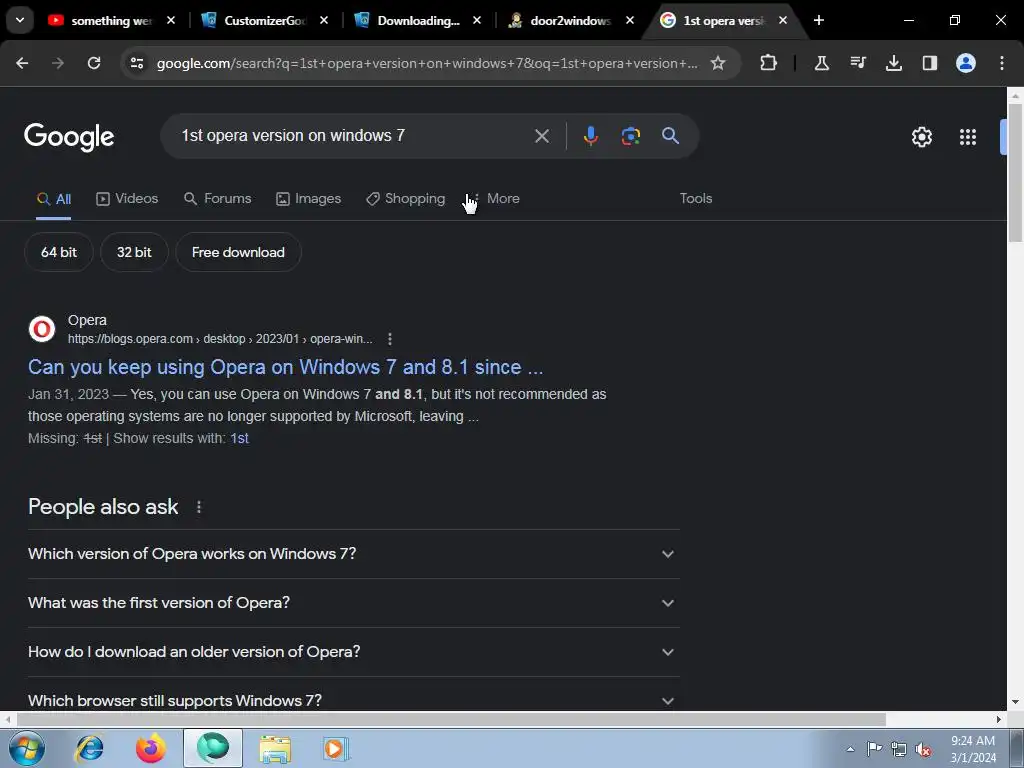Search by voice microphone icon
Screen dimensions: 1024x768
pyautogui.click(x=590, y=136)
